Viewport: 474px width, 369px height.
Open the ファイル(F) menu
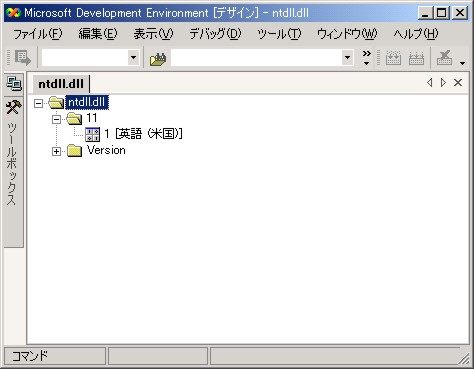coord(38,34)
